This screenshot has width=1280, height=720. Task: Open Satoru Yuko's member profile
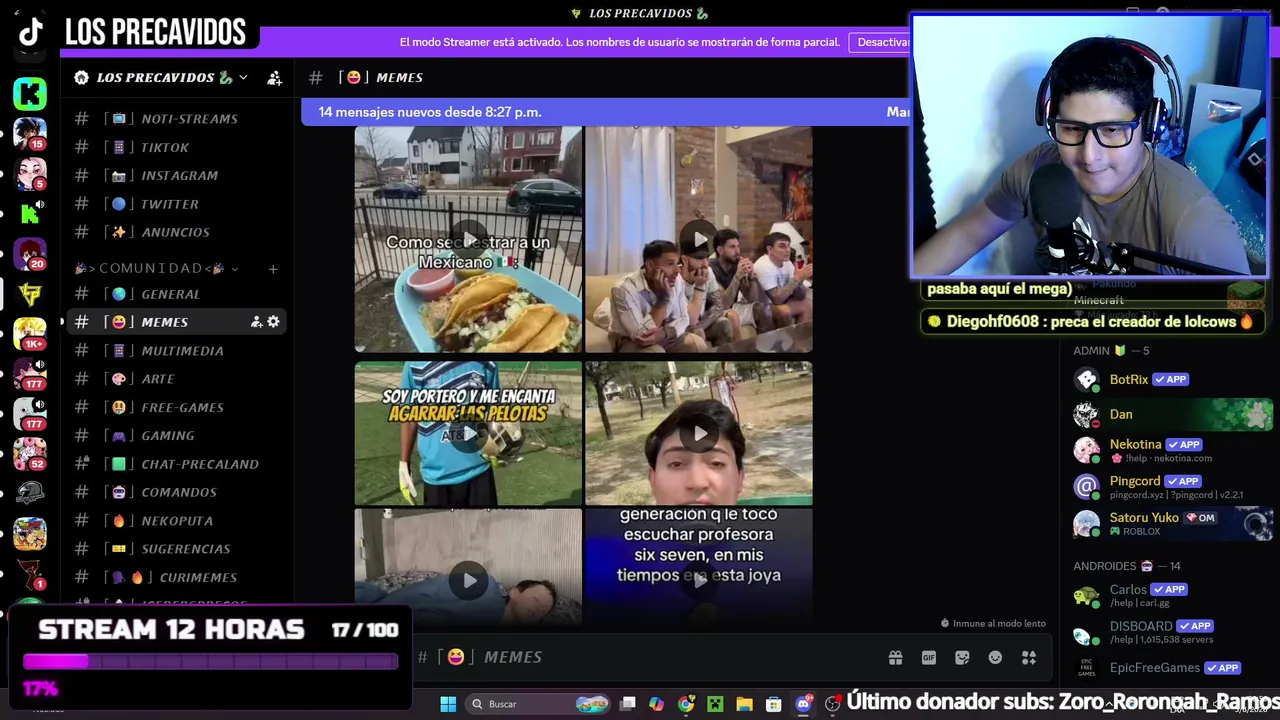point(1172,524)
